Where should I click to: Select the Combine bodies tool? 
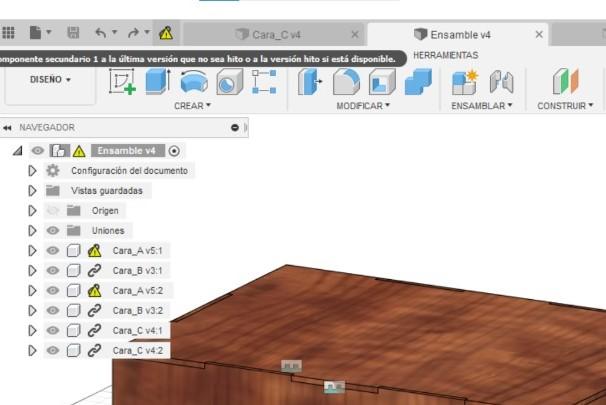click(418, 82)
